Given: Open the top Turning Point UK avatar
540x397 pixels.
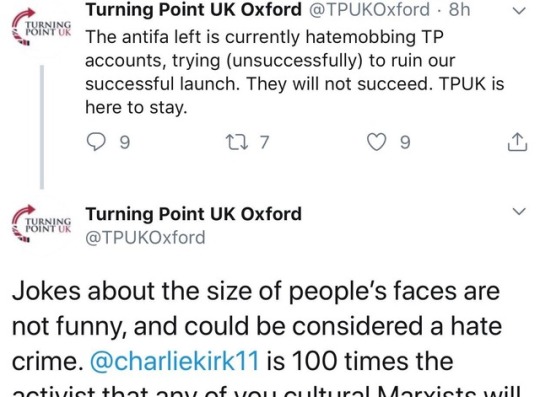Looking at the screenshot, I should click(41, 28).
